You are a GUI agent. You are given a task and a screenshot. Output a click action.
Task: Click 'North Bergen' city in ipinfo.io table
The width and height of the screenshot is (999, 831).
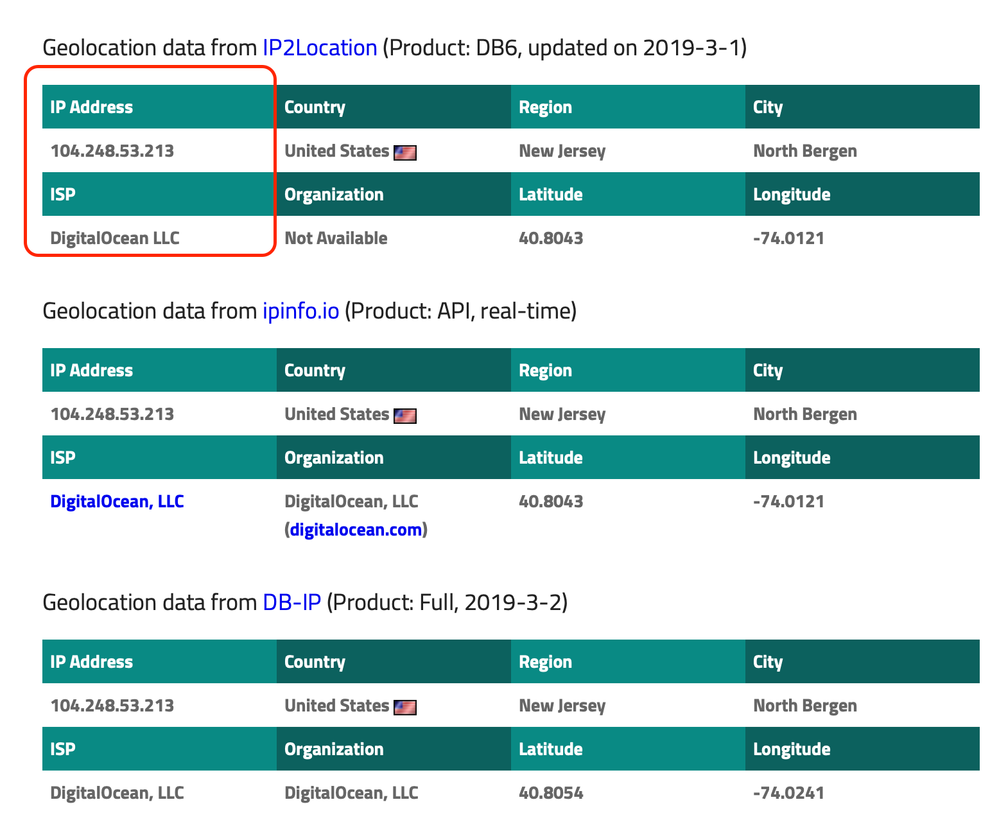coord(805,414)
